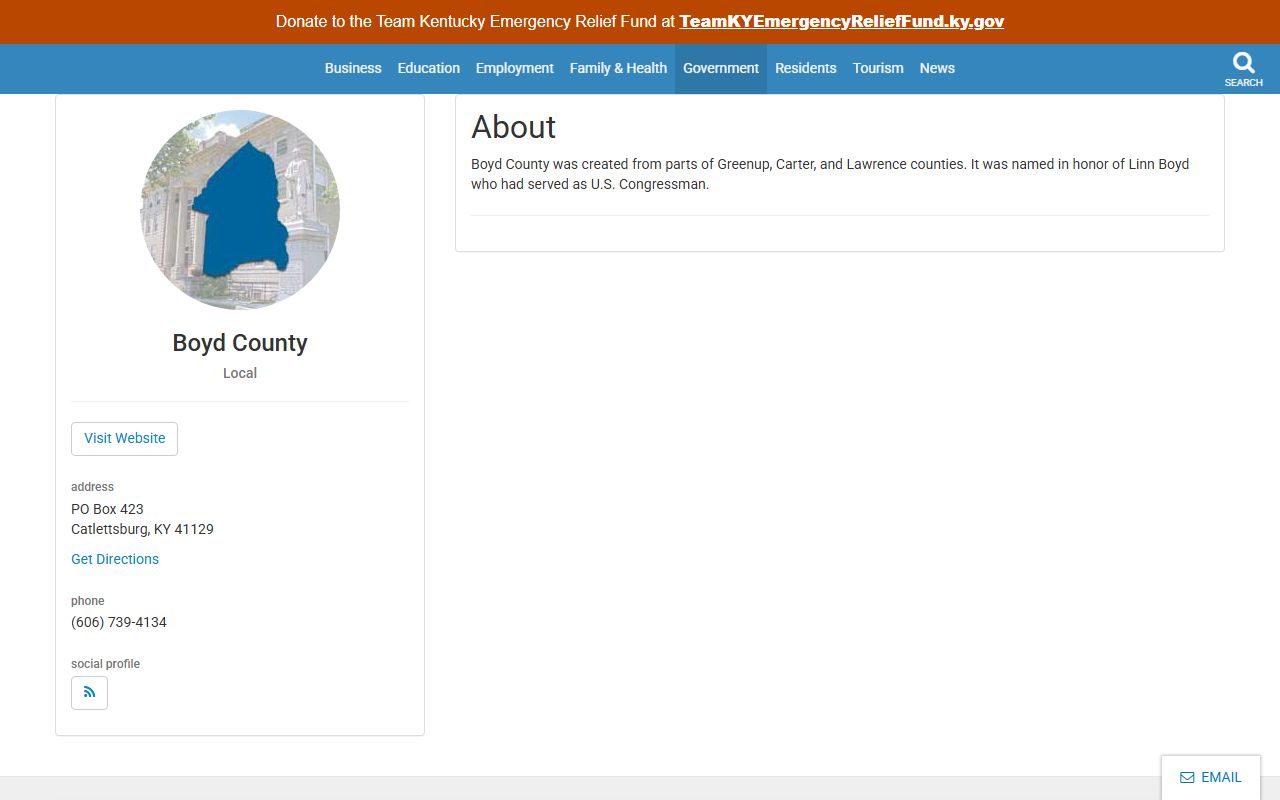
Task: Click the Local label under Boyd County
Action: pos(240,373)
